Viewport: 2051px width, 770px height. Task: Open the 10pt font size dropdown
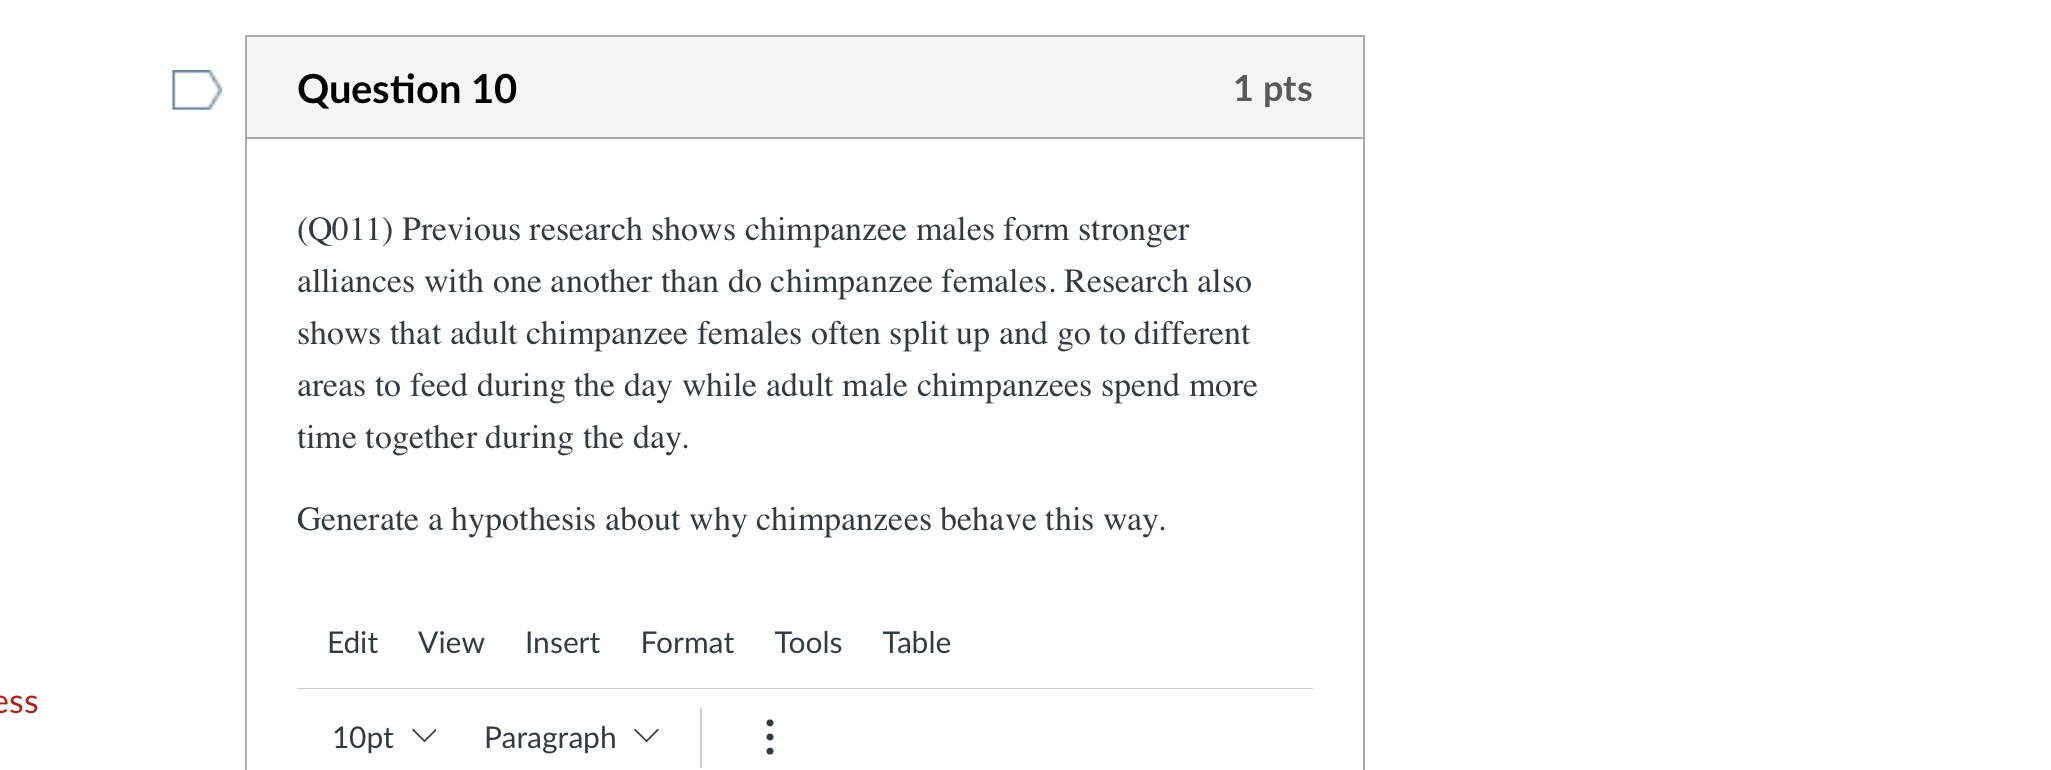click(383, 737)
